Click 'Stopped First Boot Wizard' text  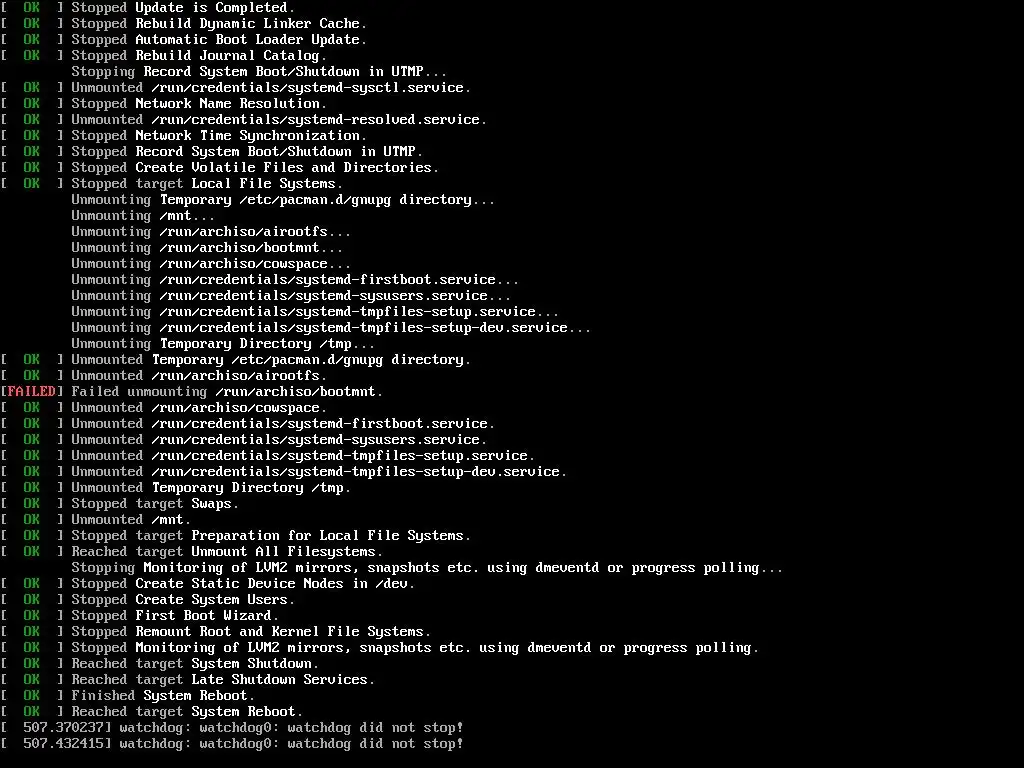[x=175, y=616]
